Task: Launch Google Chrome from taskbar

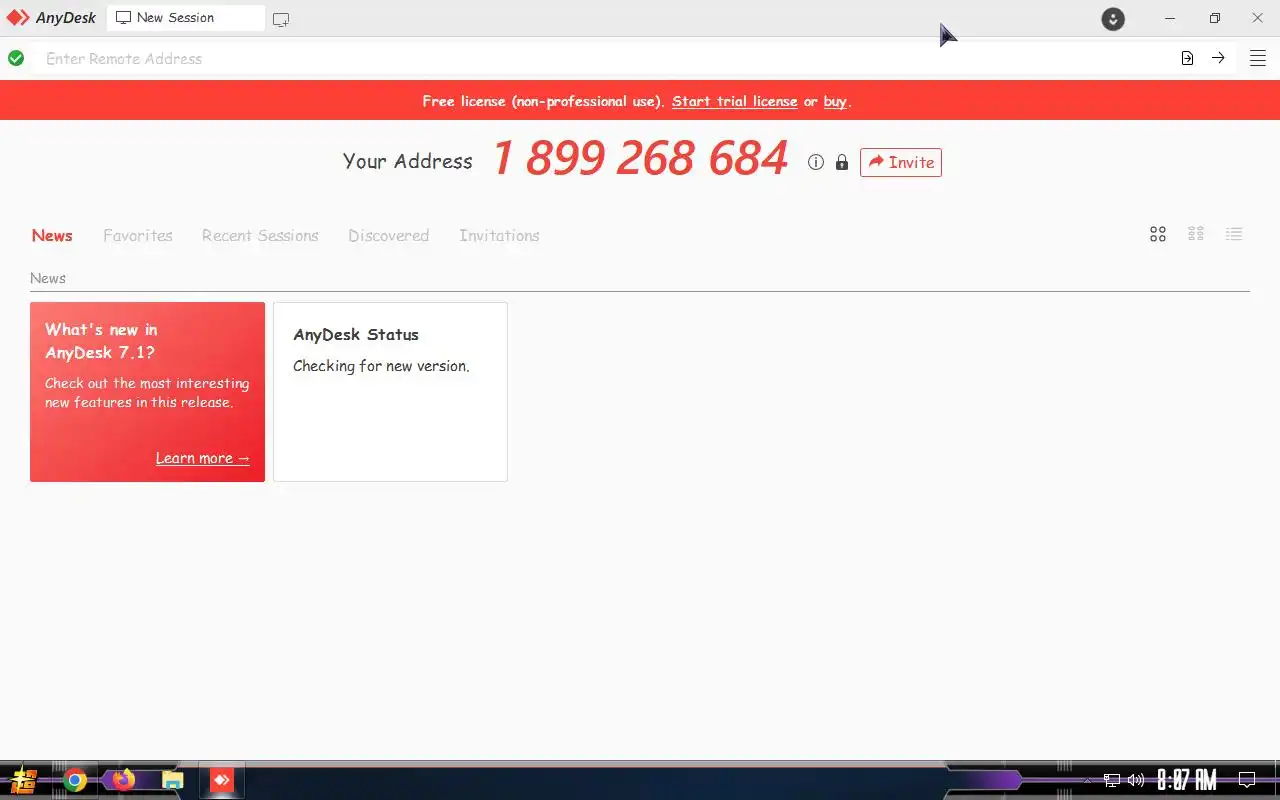Action: coord(75,780)
